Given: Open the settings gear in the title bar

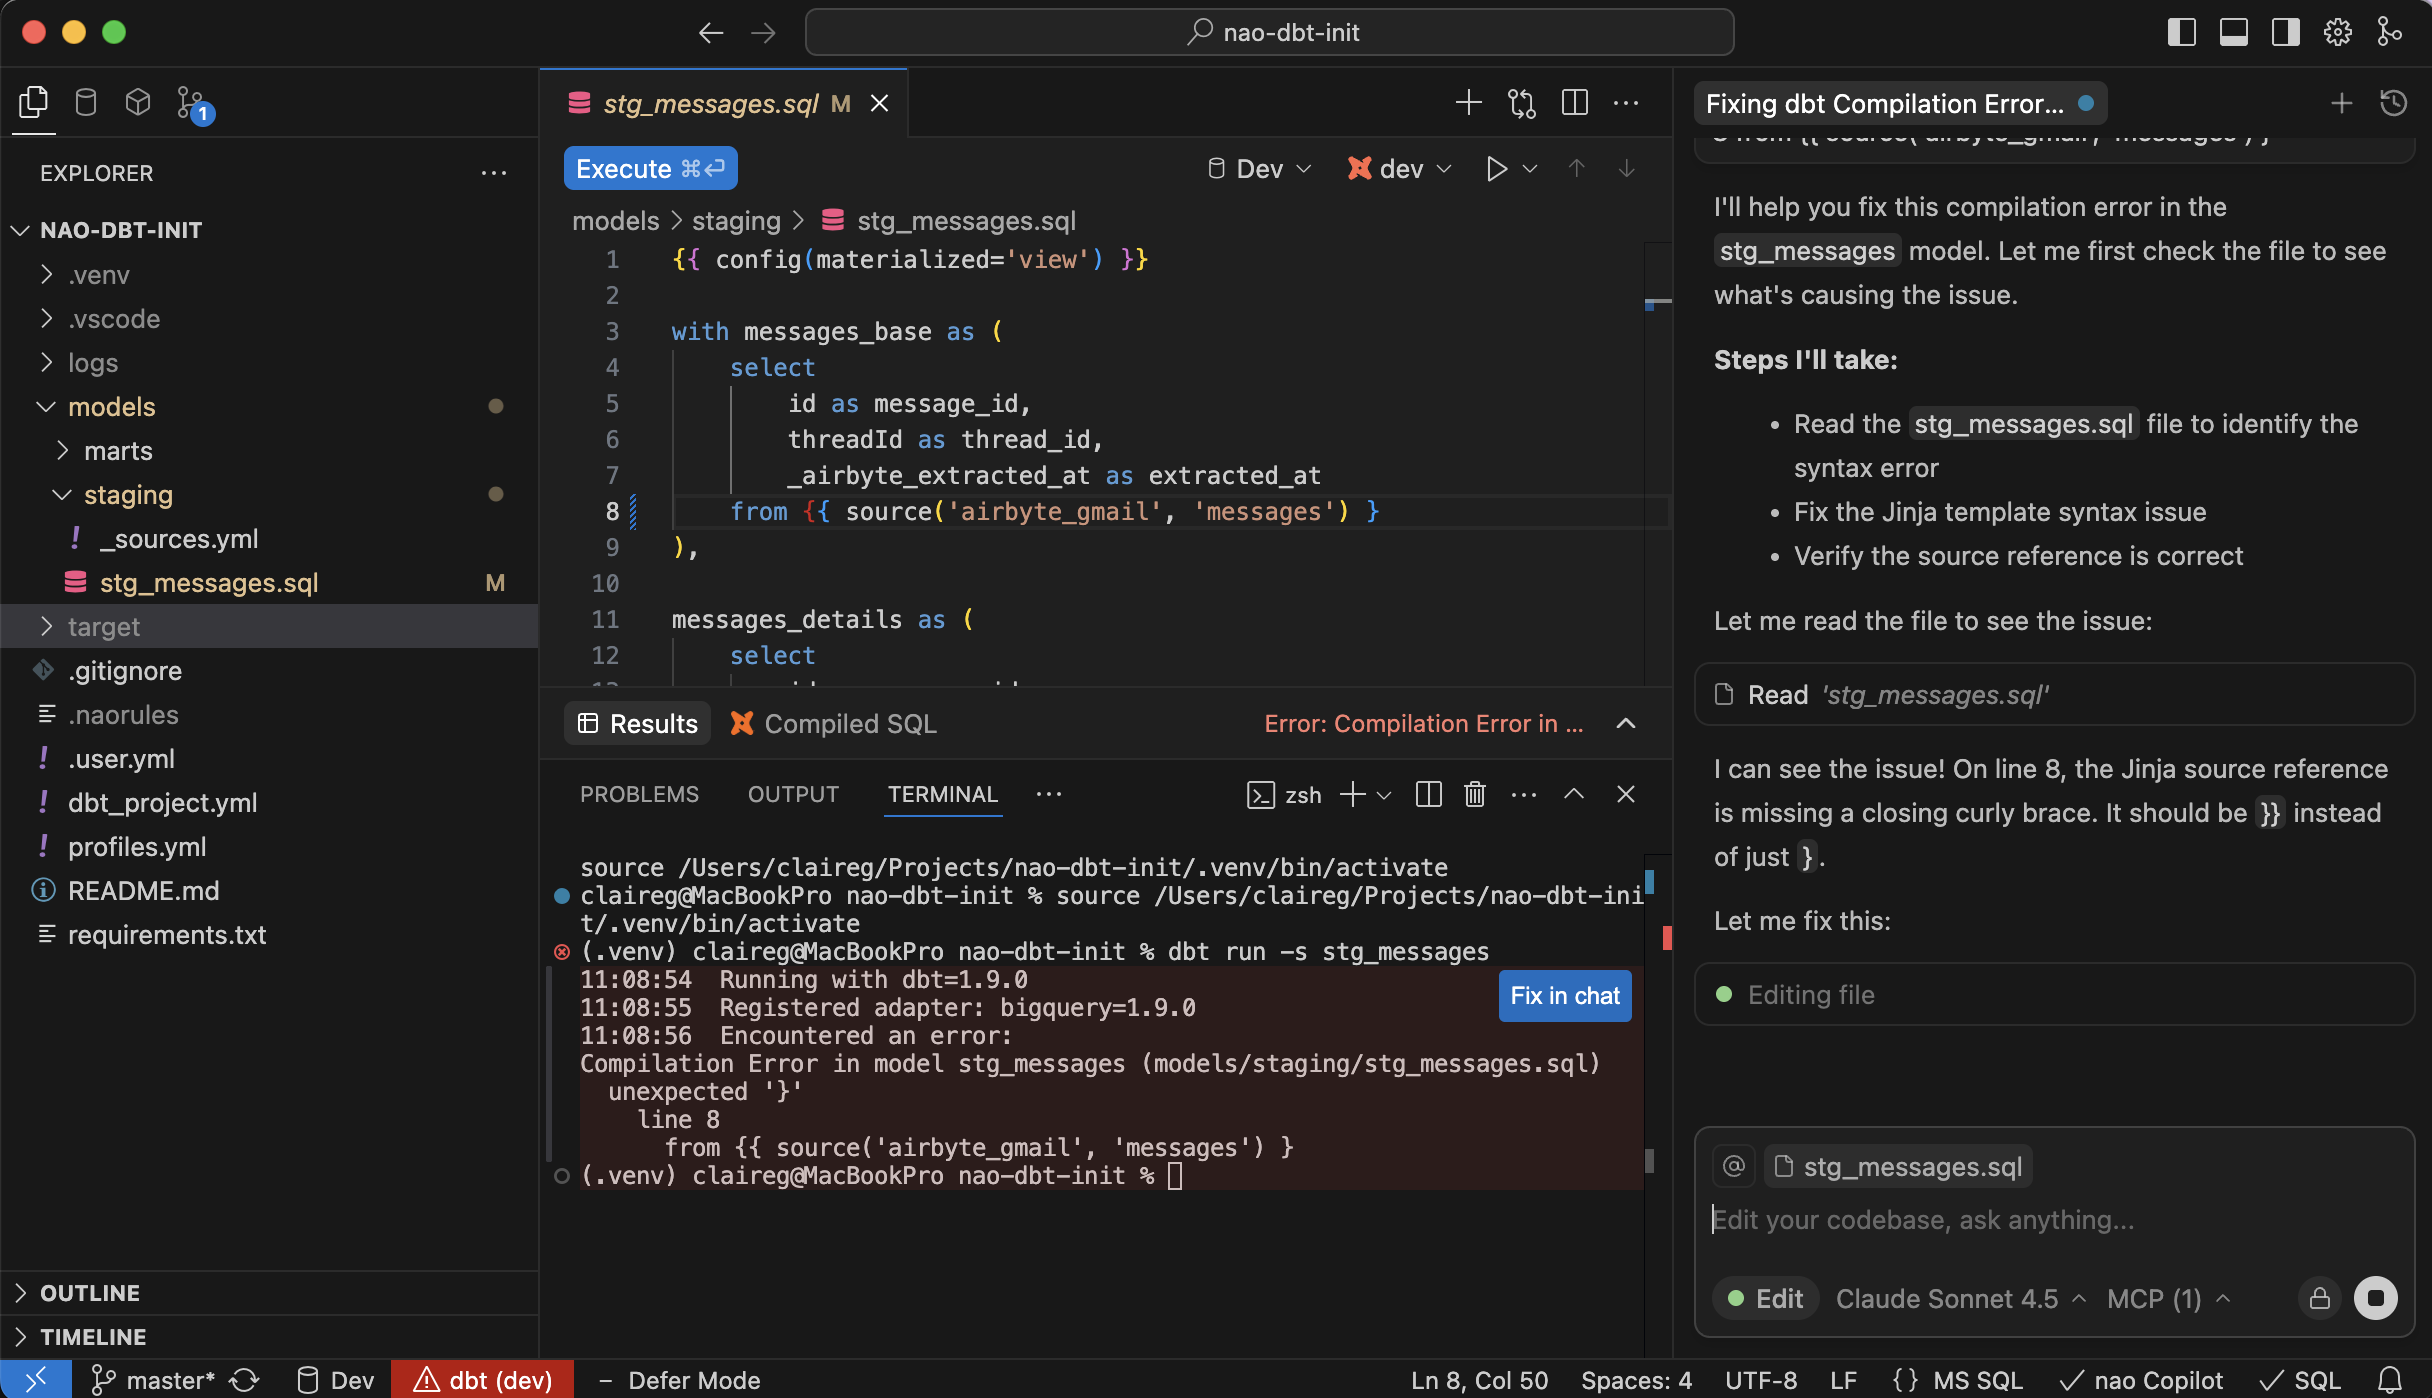Looking at the screenshot, I should [x=2337, y=32].
